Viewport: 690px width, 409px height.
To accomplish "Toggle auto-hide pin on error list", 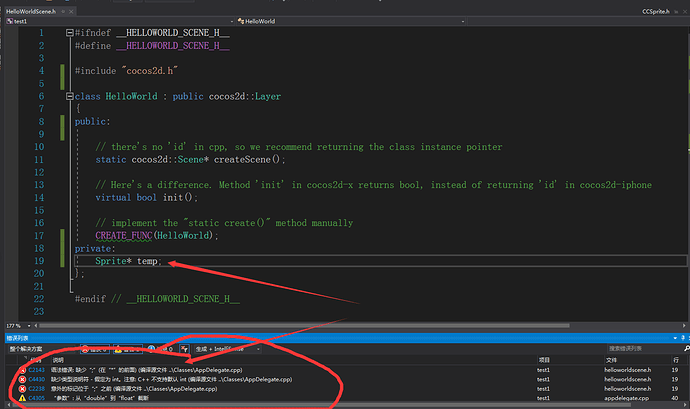I will pos(683,338).
